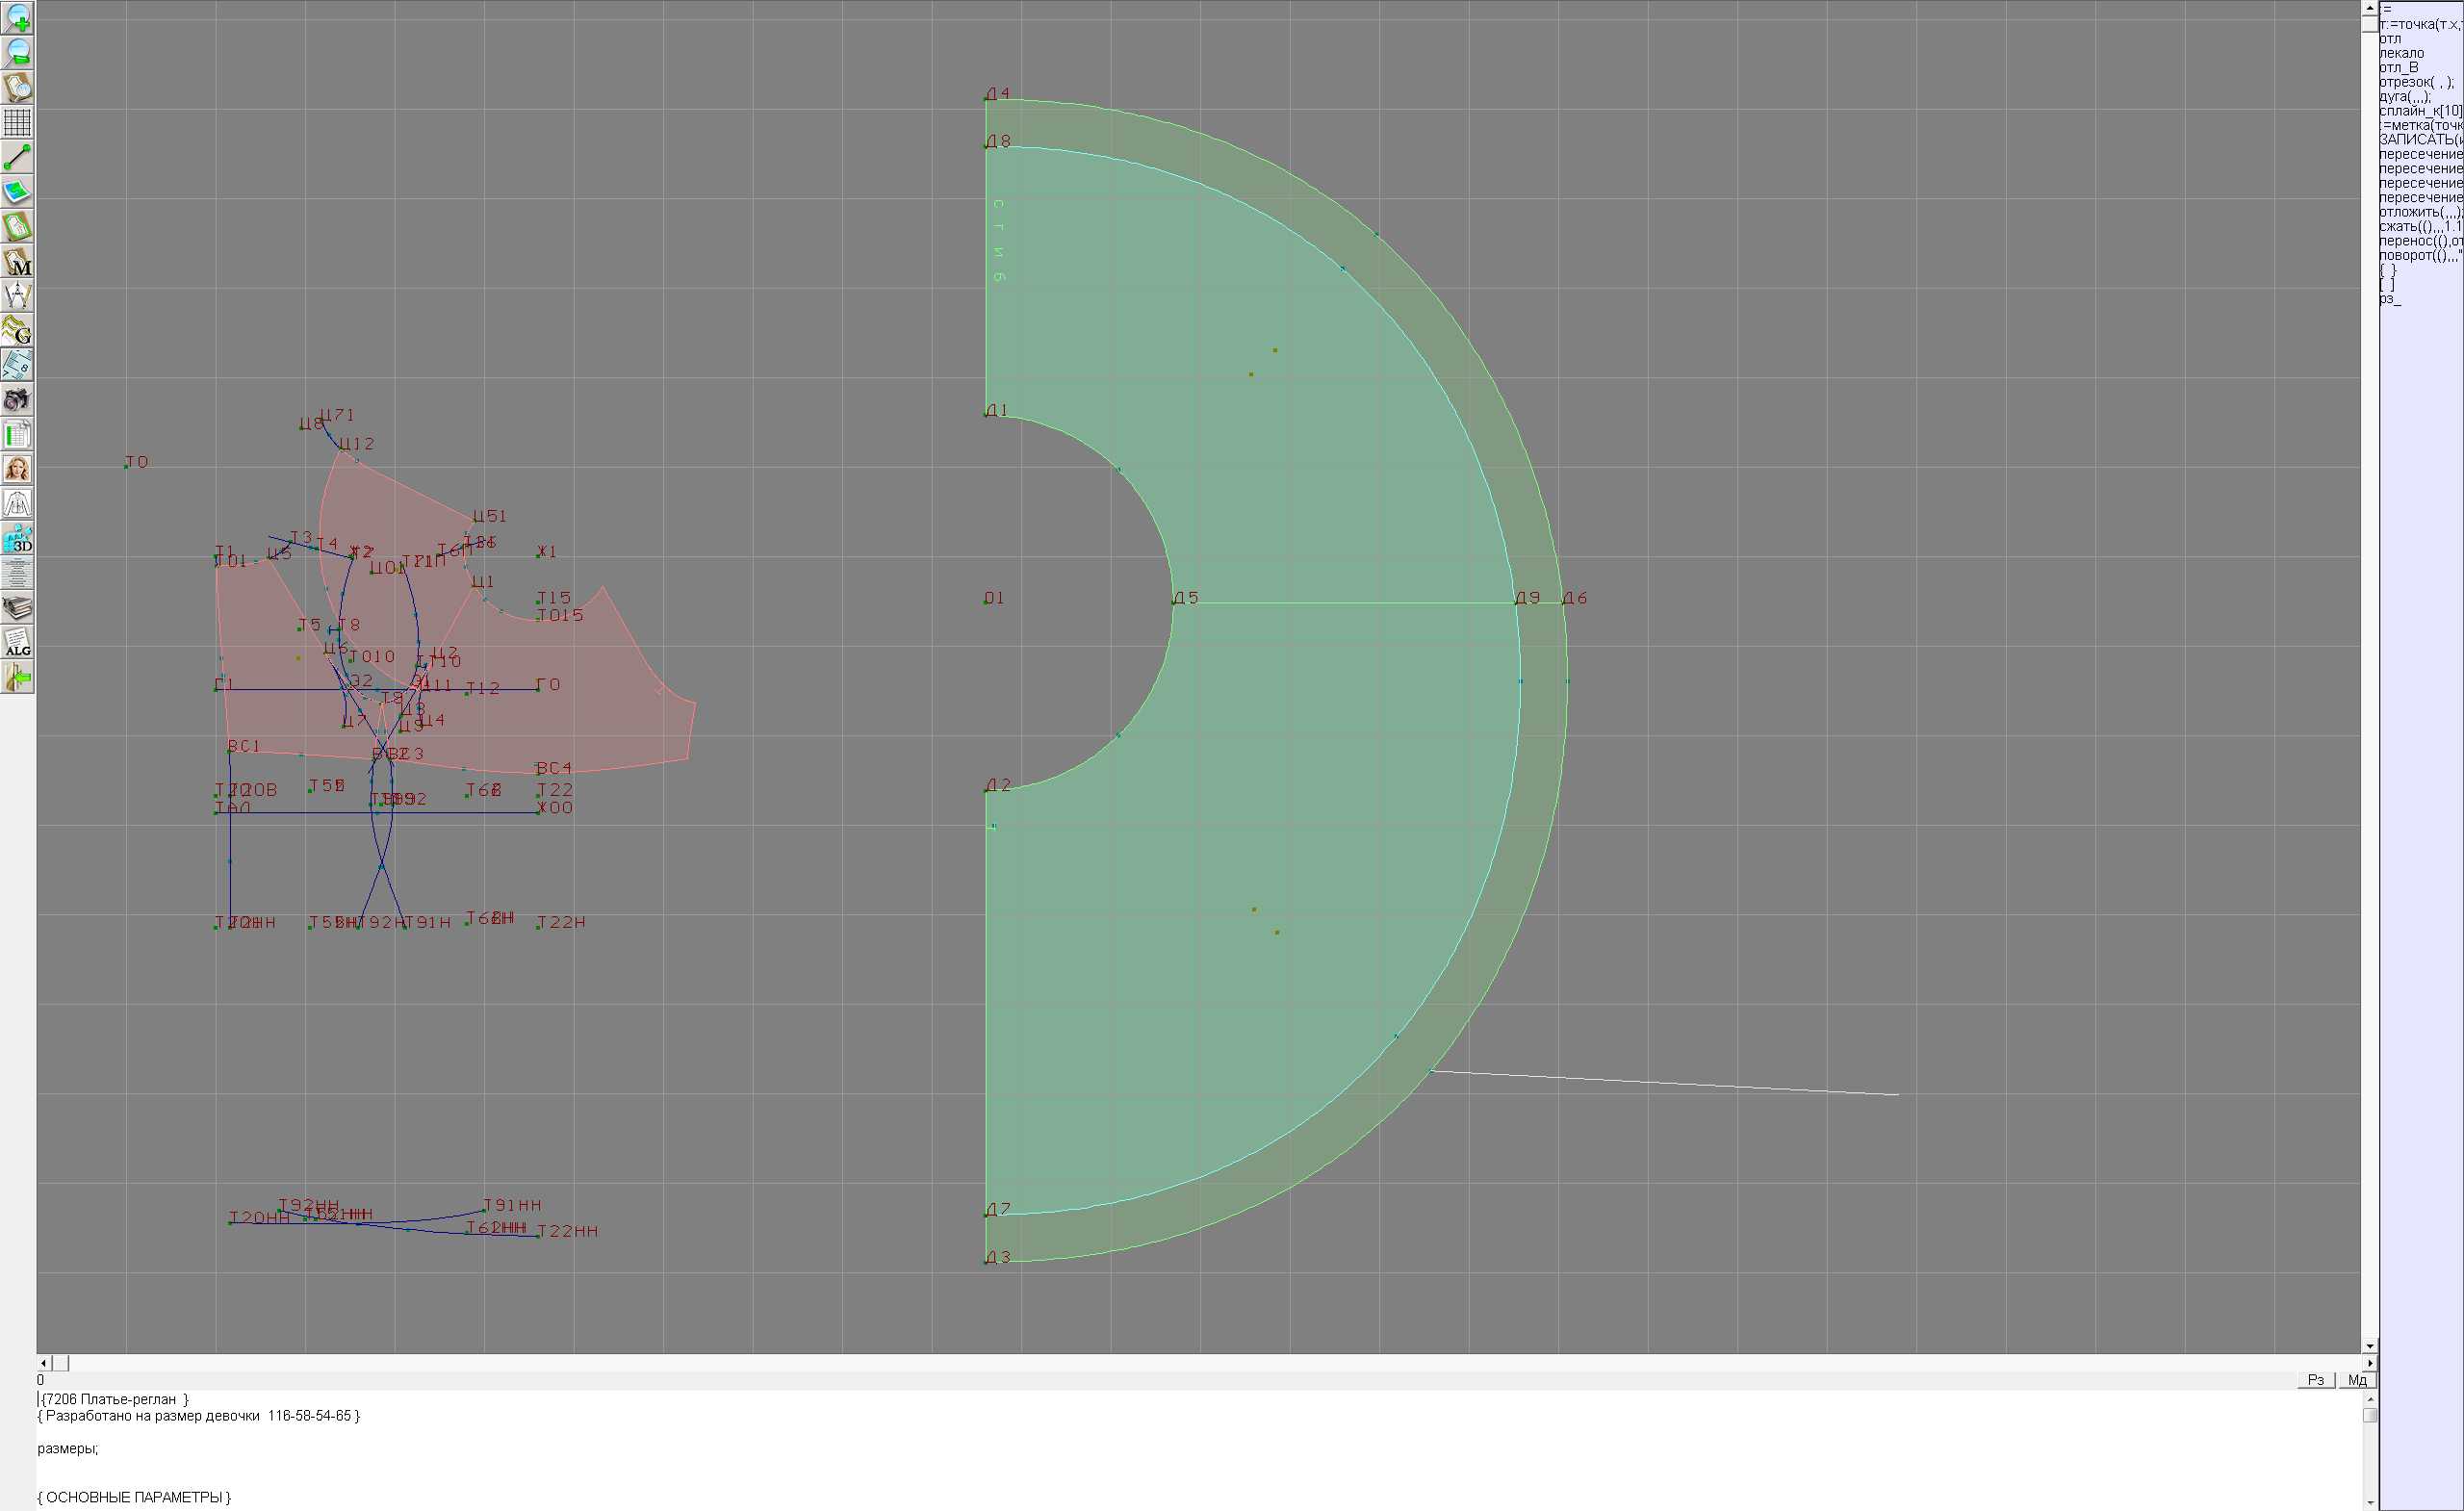
Task: Select the line segment drawing tool
Action: 18,157
